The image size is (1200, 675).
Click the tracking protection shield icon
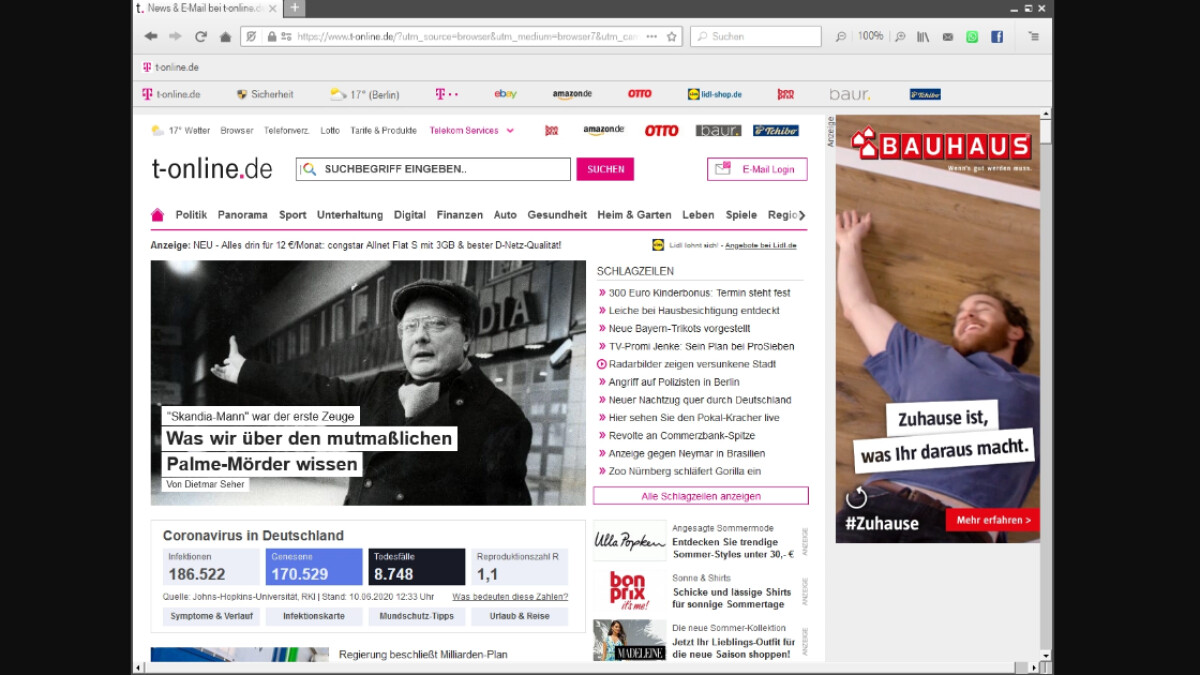[252, 36]
